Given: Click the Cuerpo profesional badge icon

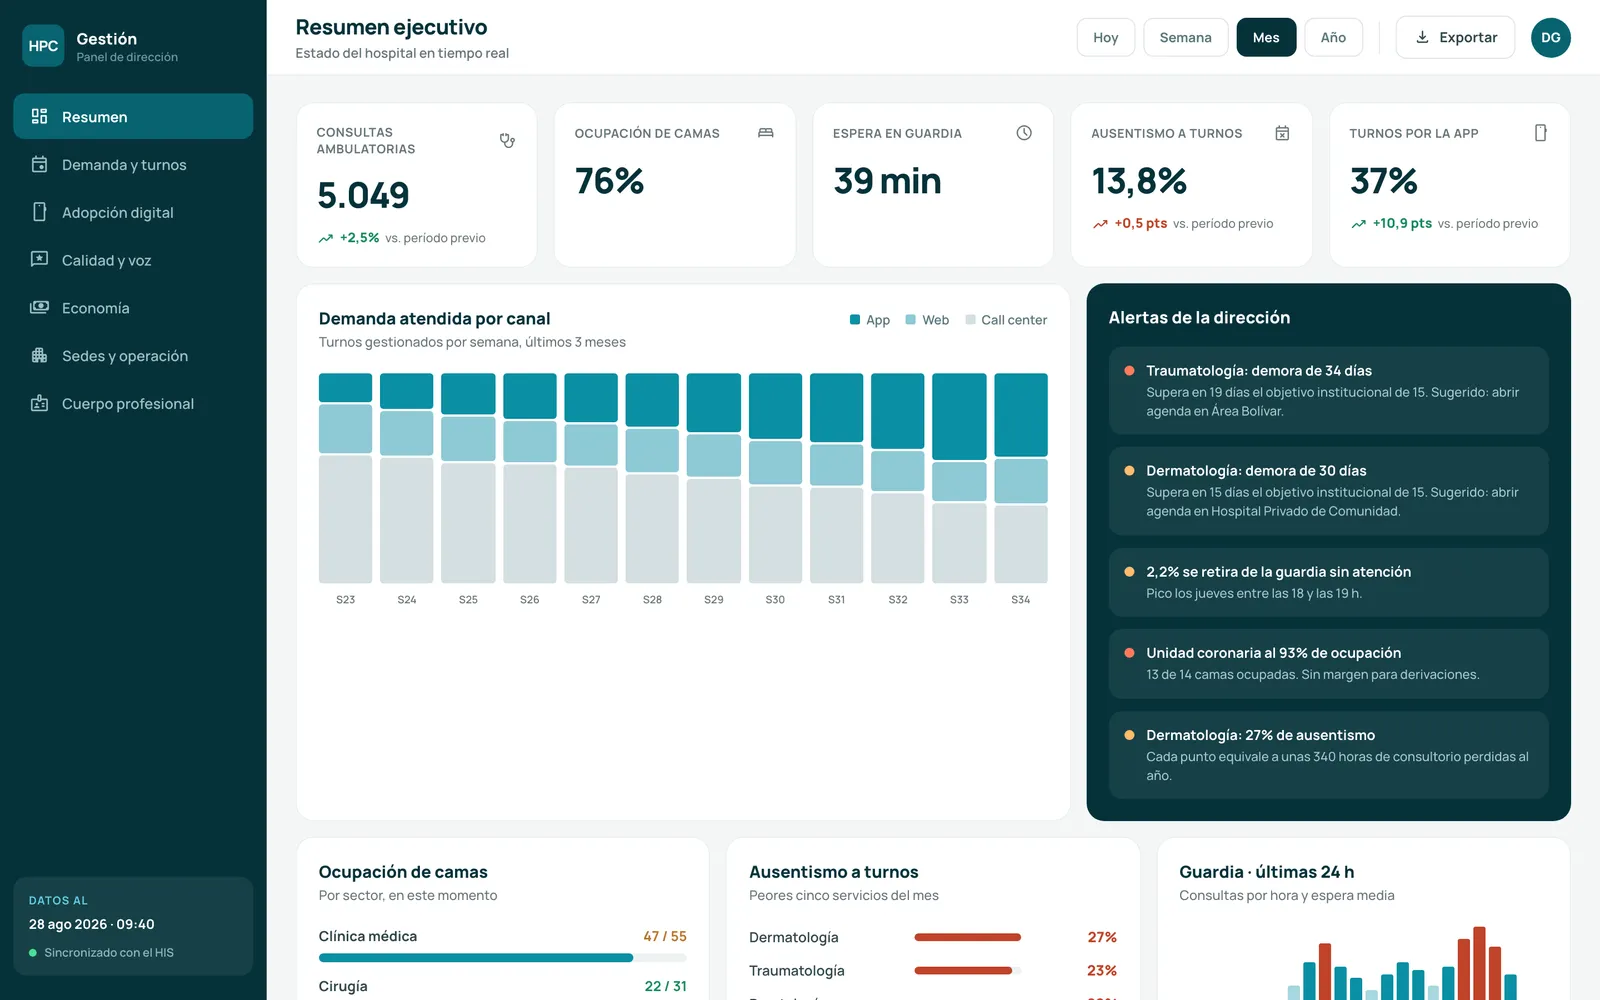Looking at the screenshot, I should (x=40, y=403).
